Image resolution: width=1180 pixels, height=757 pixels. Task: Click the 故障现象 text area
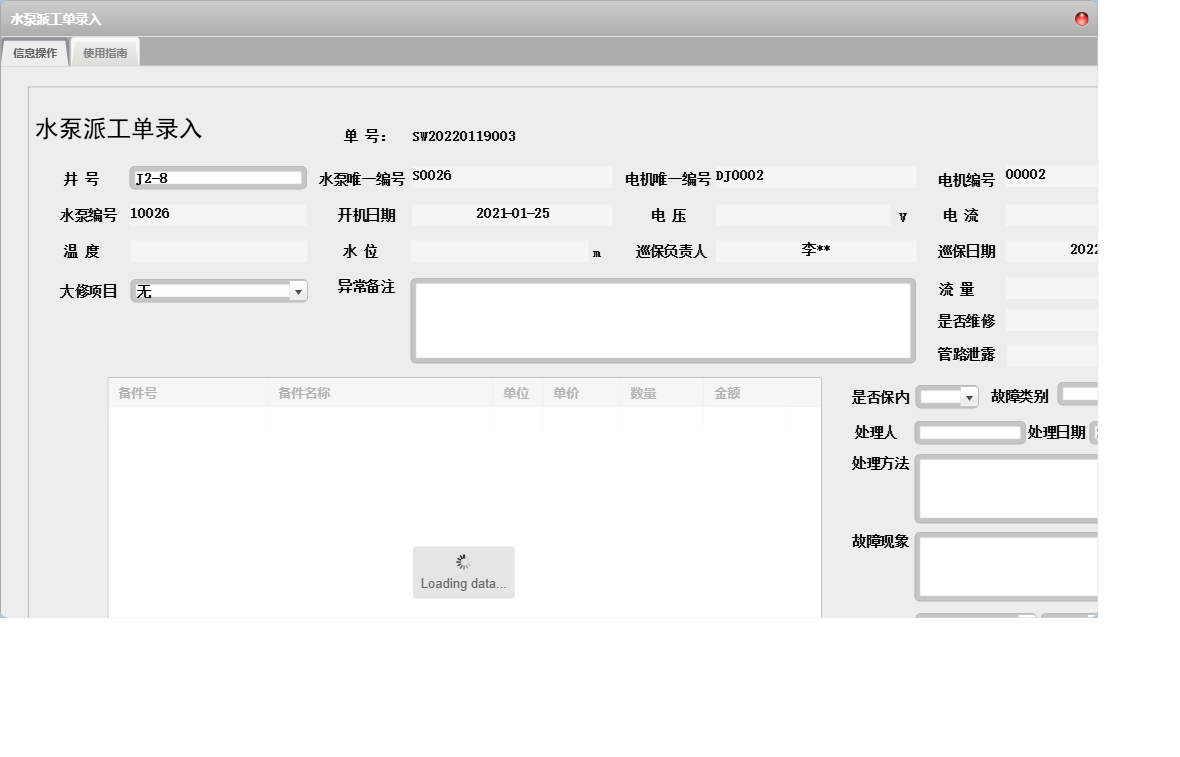[x=1007, y=567]
